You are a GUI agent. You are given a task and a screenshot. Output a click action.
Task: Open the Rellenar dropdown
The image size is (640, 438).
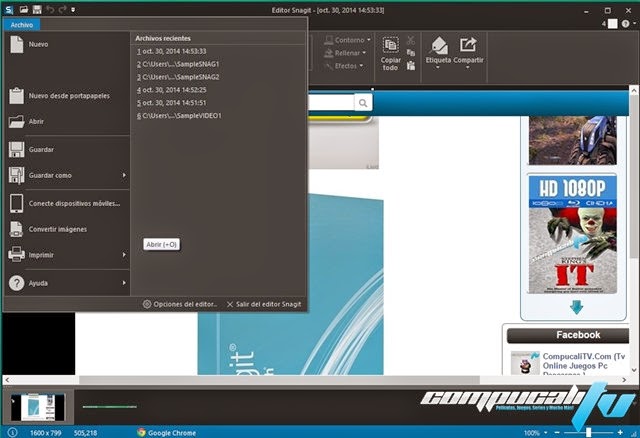point(345,53)
